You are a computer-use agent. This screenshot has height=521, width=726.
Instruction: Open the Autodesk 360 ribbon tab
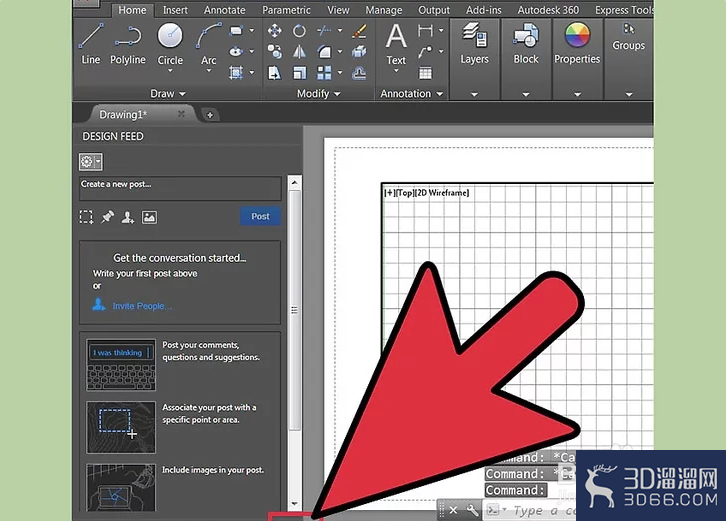click(x=548, y=10)
